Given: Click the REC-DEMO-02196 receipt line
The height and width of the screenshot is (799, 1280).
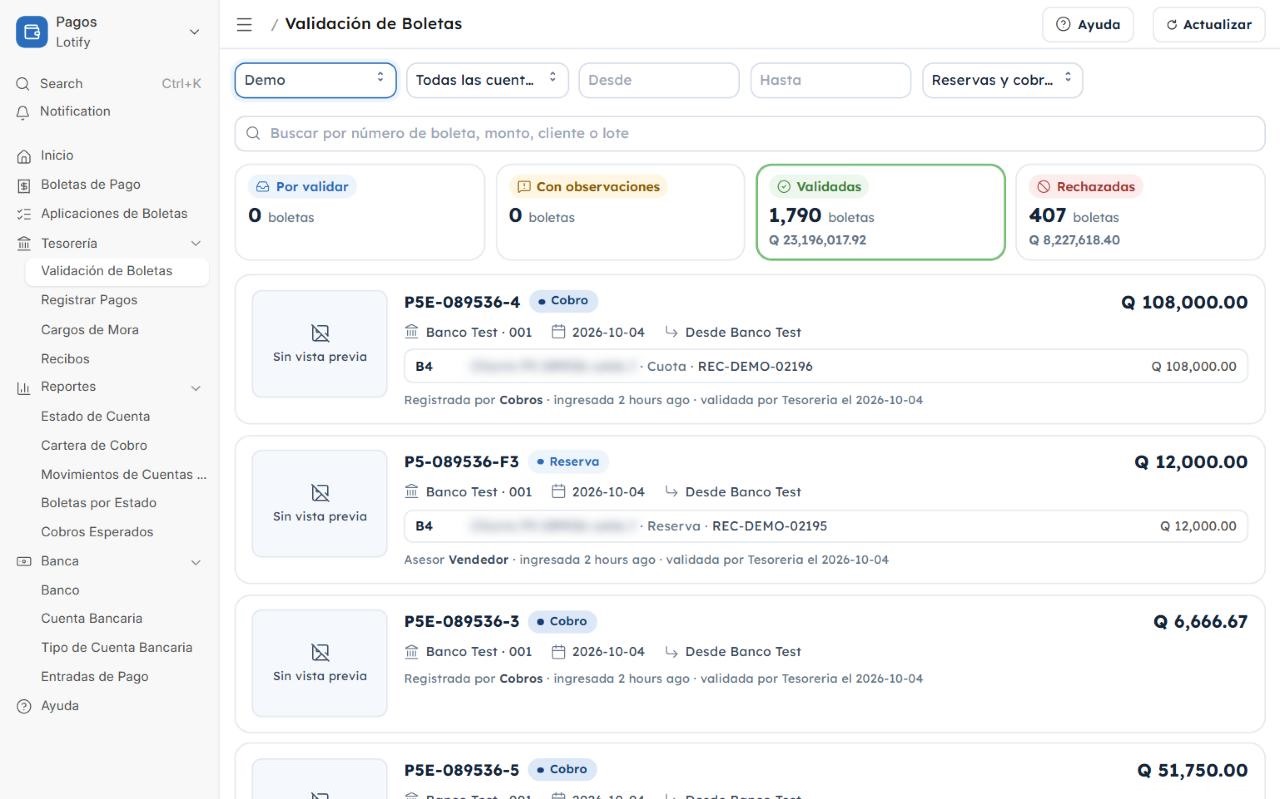Looking at the screenshot, I should click(x=826, y=366).
